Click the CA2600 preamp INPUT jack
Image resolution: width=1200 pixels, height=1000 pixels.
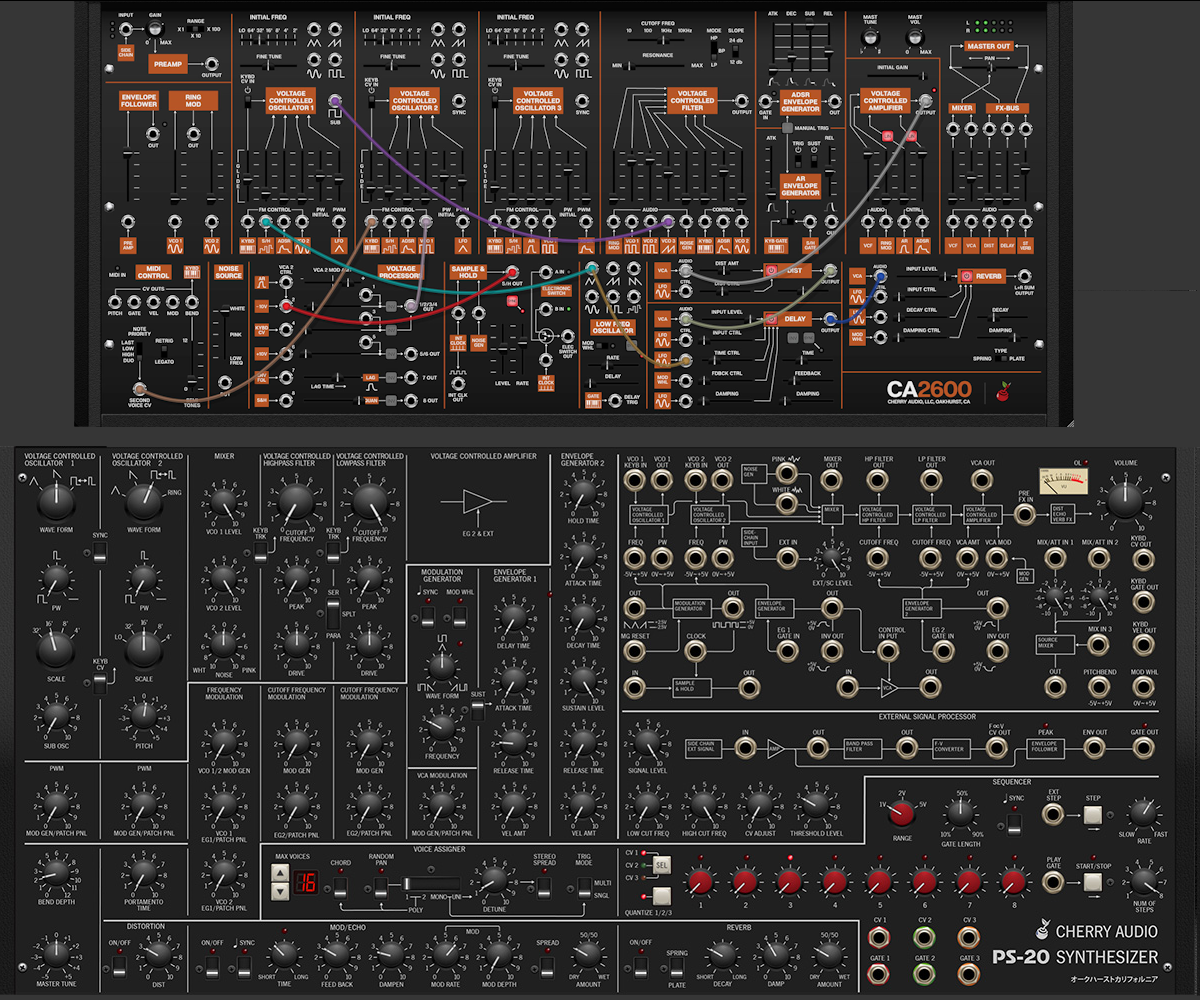(x=125, y=30)
